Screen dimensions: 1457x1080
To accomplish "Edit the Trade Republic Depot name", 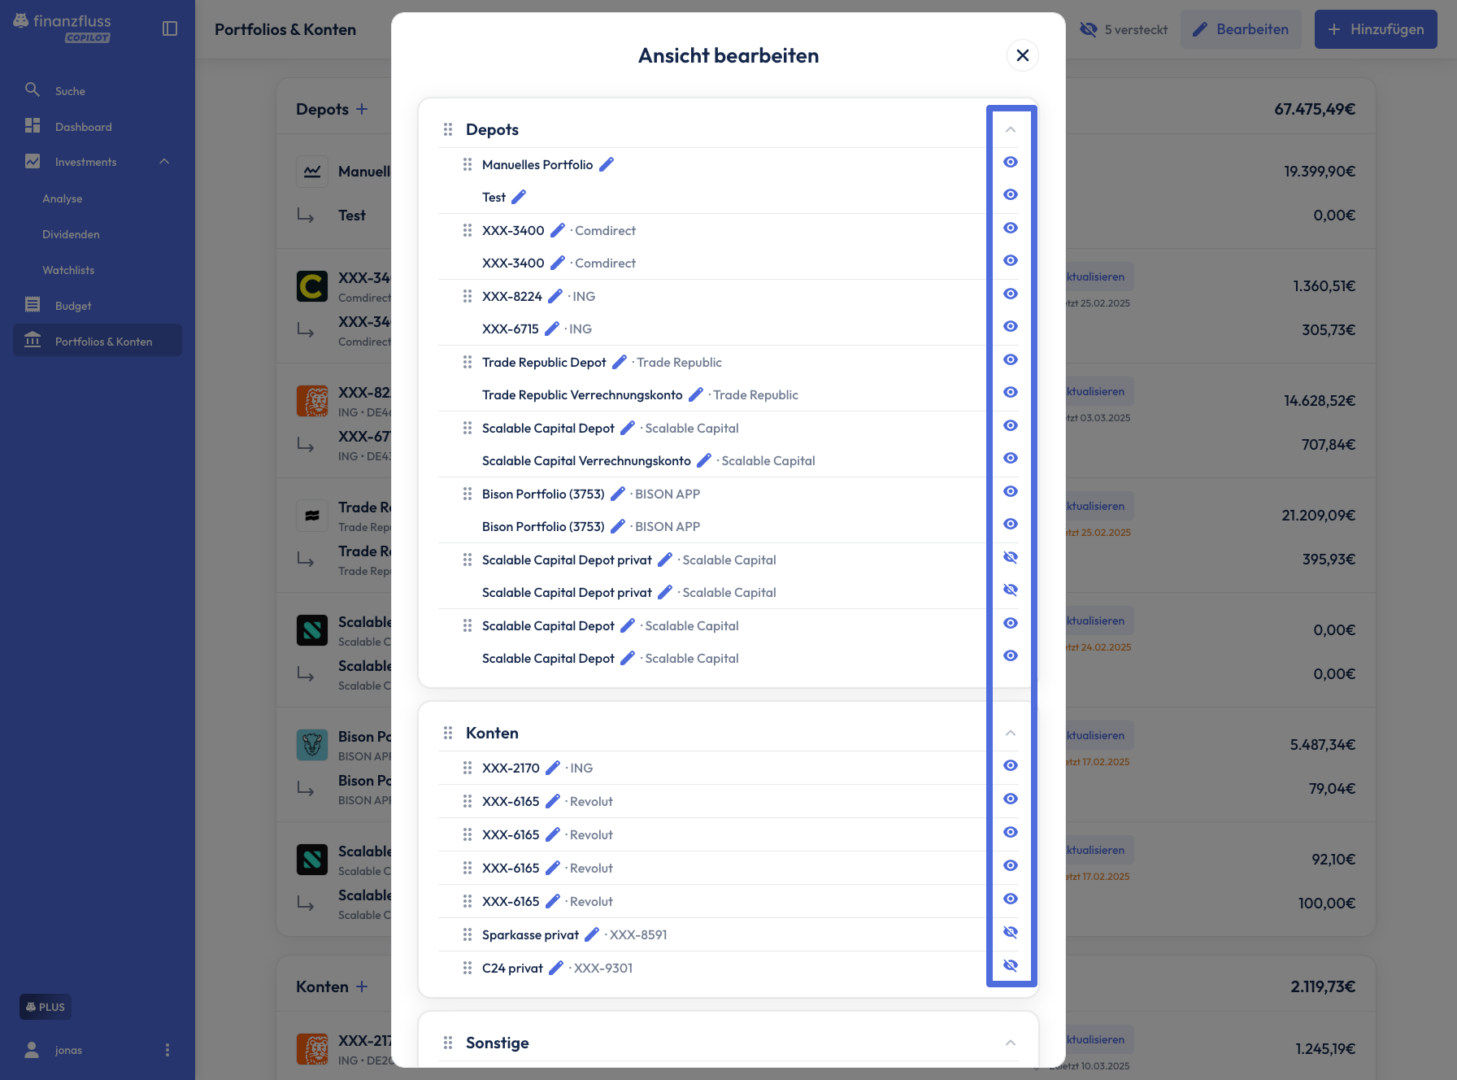I will pos(619,362).
